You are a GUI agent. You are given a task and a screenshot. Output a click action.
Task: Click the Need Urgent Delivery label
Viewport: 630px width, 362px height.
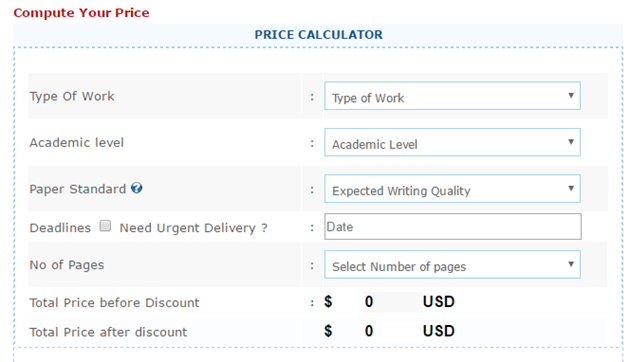[194, 228]
